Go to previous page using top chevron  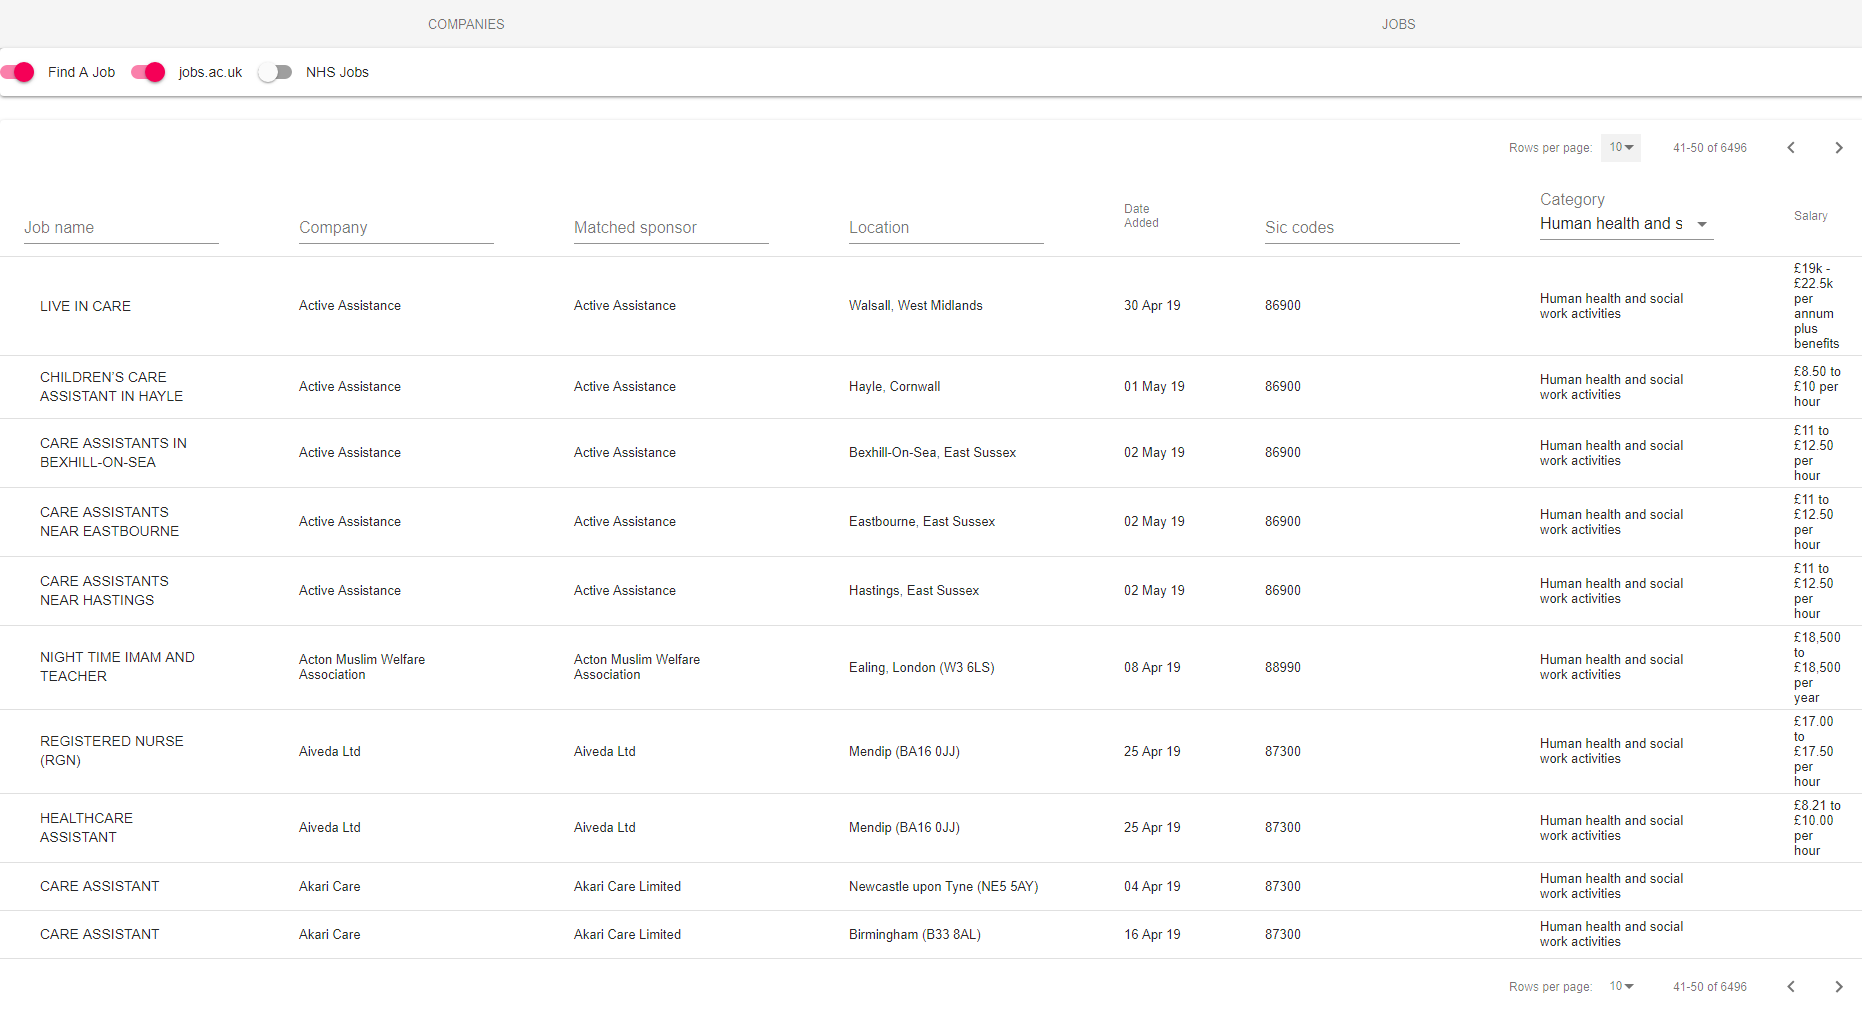click(1791, 148)
